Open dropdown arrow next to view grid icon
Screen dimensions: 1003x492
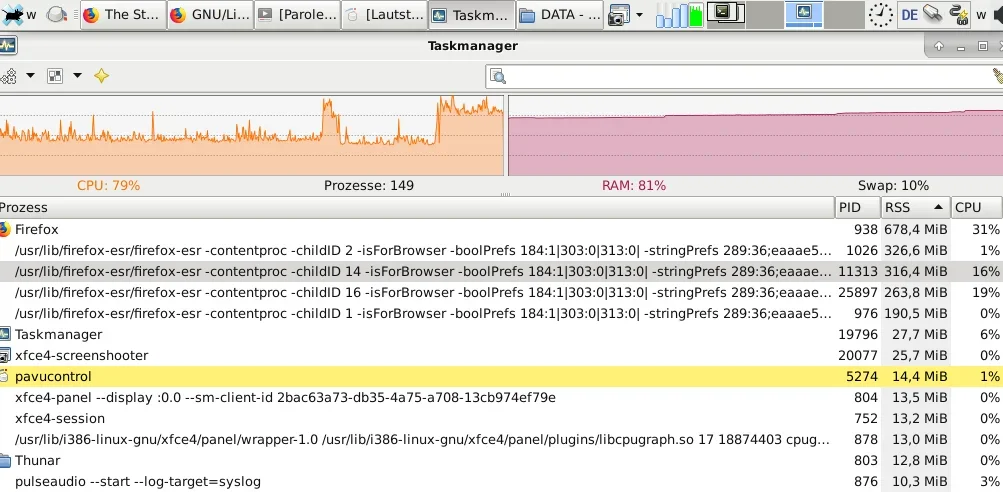tap(77, 75)
